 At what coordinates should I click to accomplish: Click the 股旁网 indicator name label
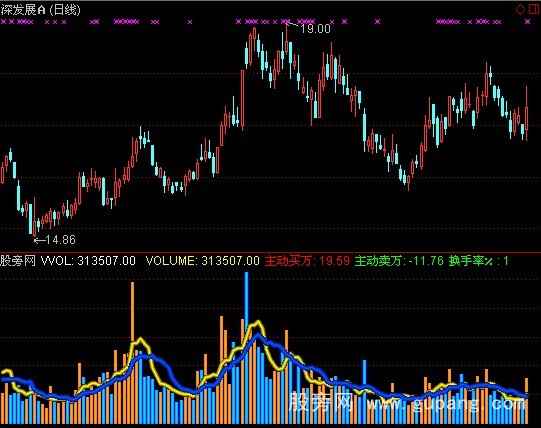coord(18,261)
